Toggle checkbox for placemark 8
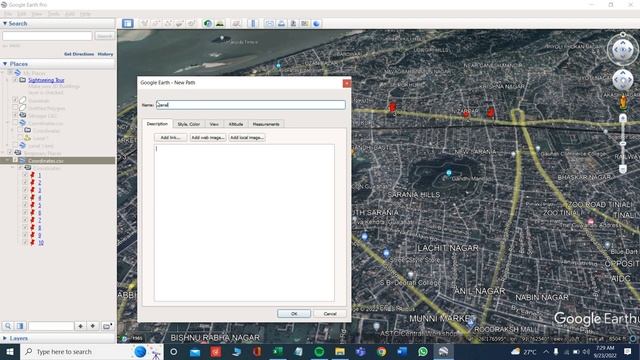The height and width of the screenshot is (360, 640). point(25,228)
